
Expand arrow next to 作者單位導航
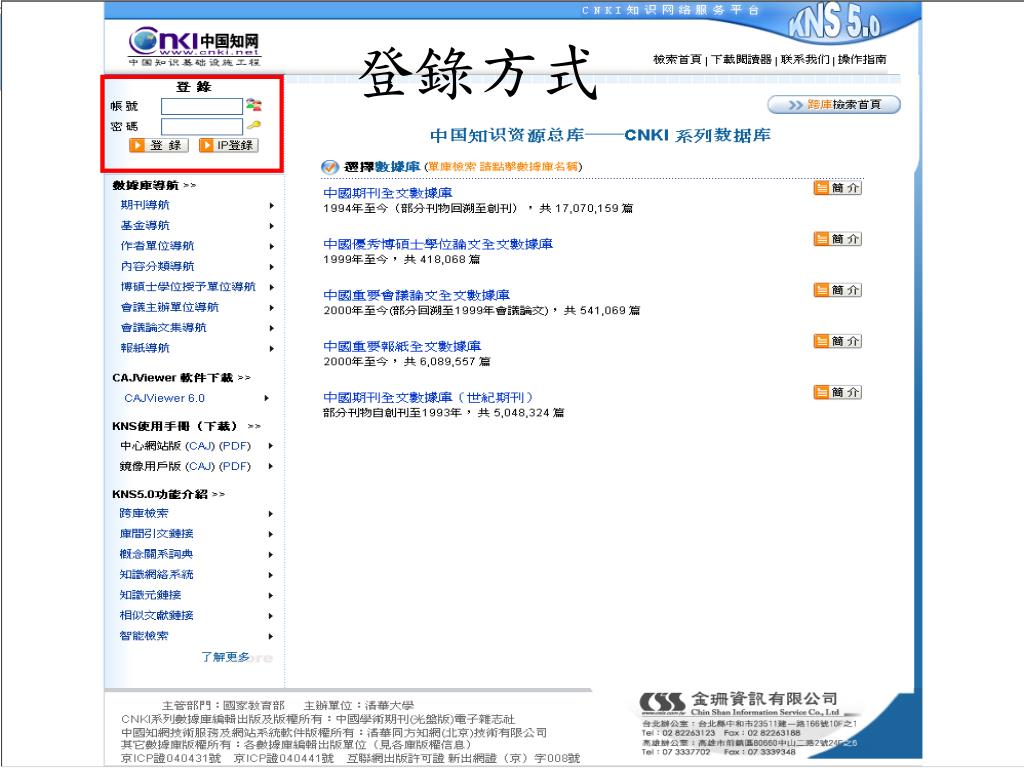coord(272,246)
